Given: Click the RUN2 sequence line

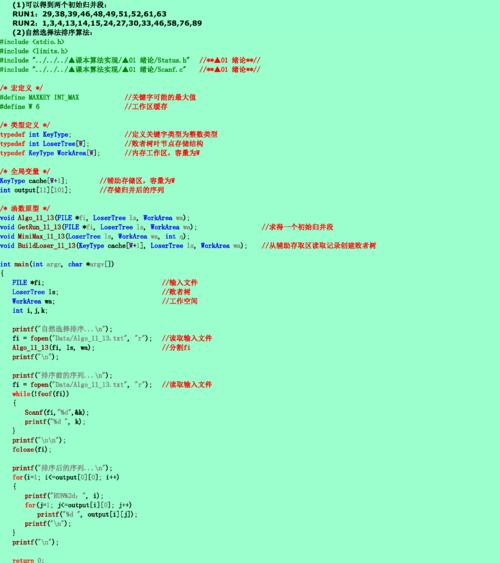Looking at the screenshot, I should [107, 23].
